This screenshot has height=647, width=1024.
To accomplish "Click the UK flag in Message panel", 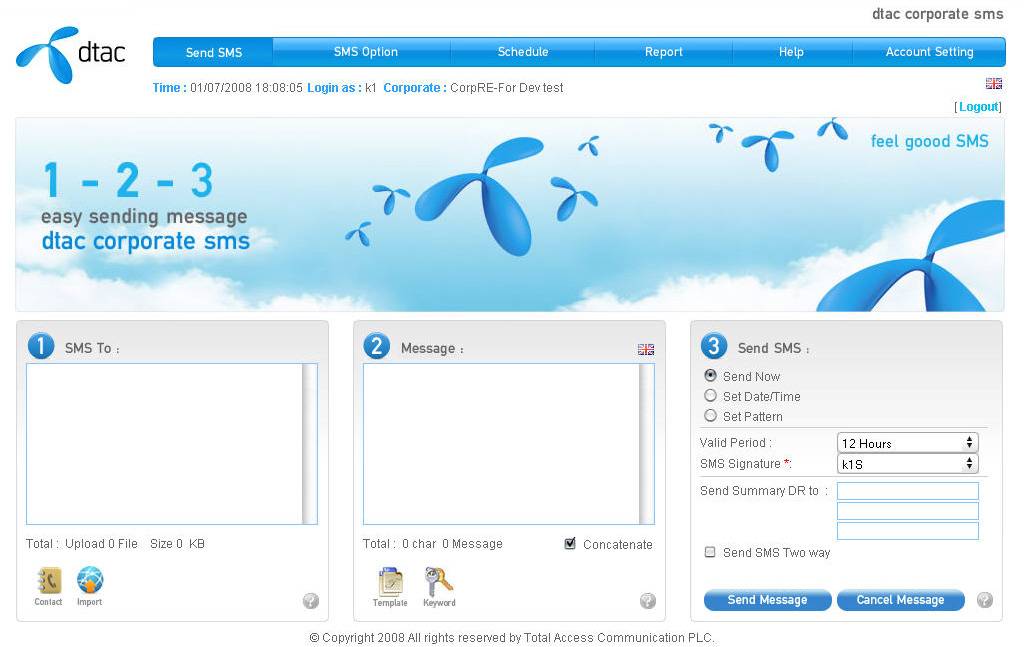I will 646,349.
